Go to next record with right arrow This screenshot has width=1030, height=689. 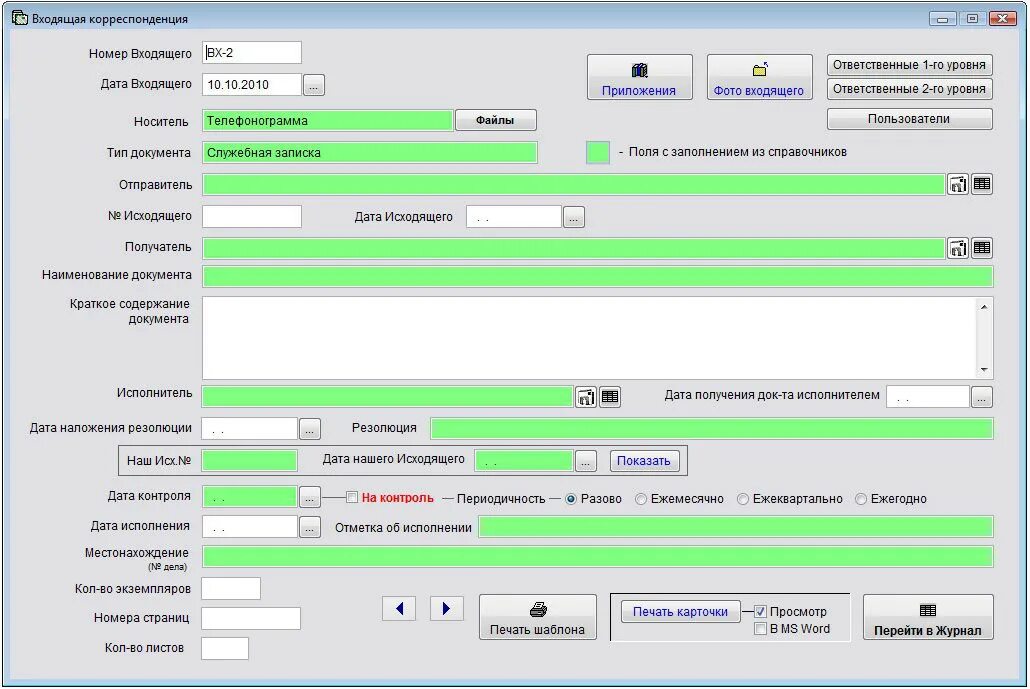(447, 609)
